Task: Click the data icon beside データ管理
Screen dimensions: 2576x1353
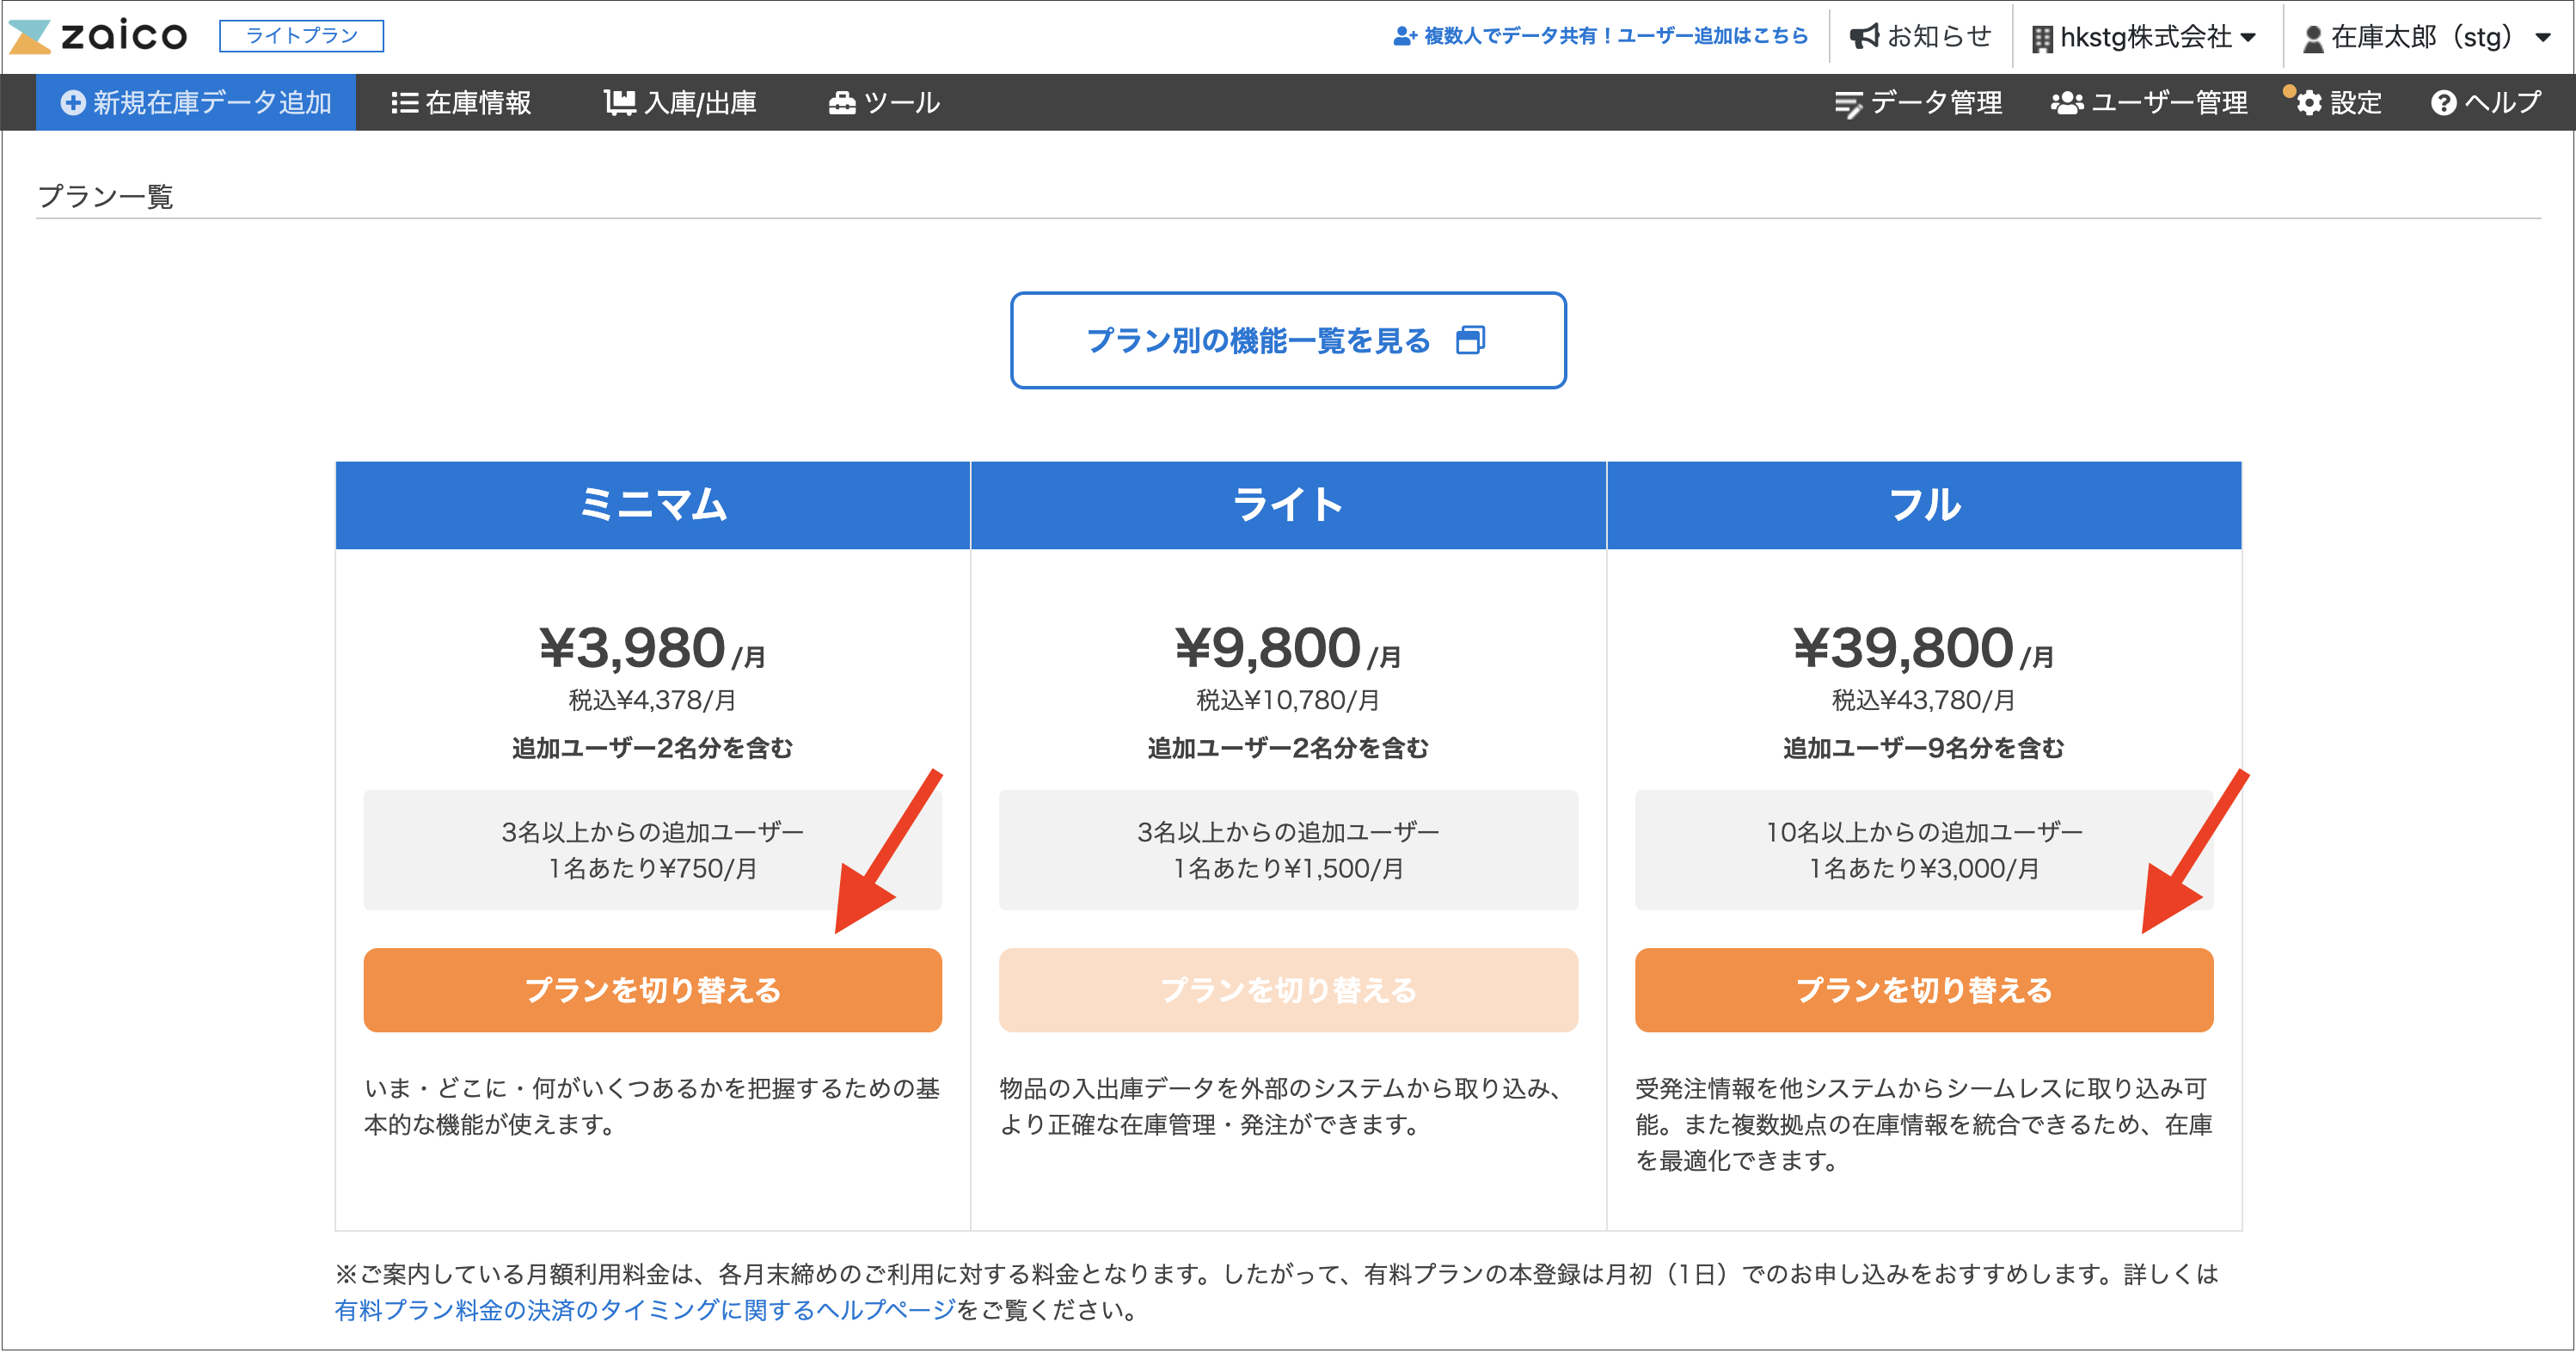Action: [1848, 104]
